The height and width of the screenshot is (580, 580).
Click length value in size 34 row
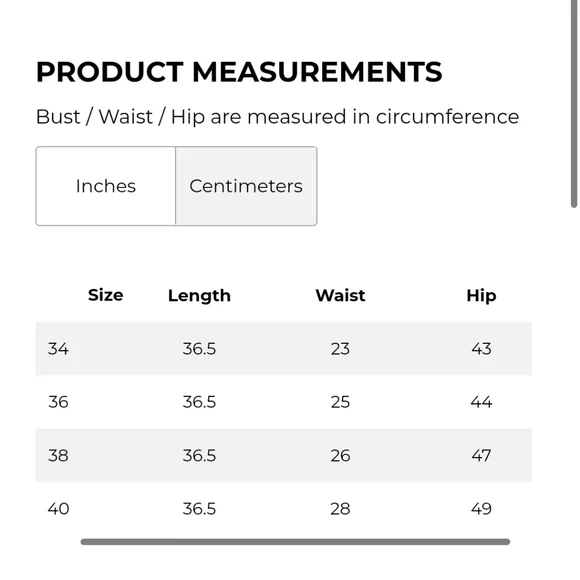point(199,349)
